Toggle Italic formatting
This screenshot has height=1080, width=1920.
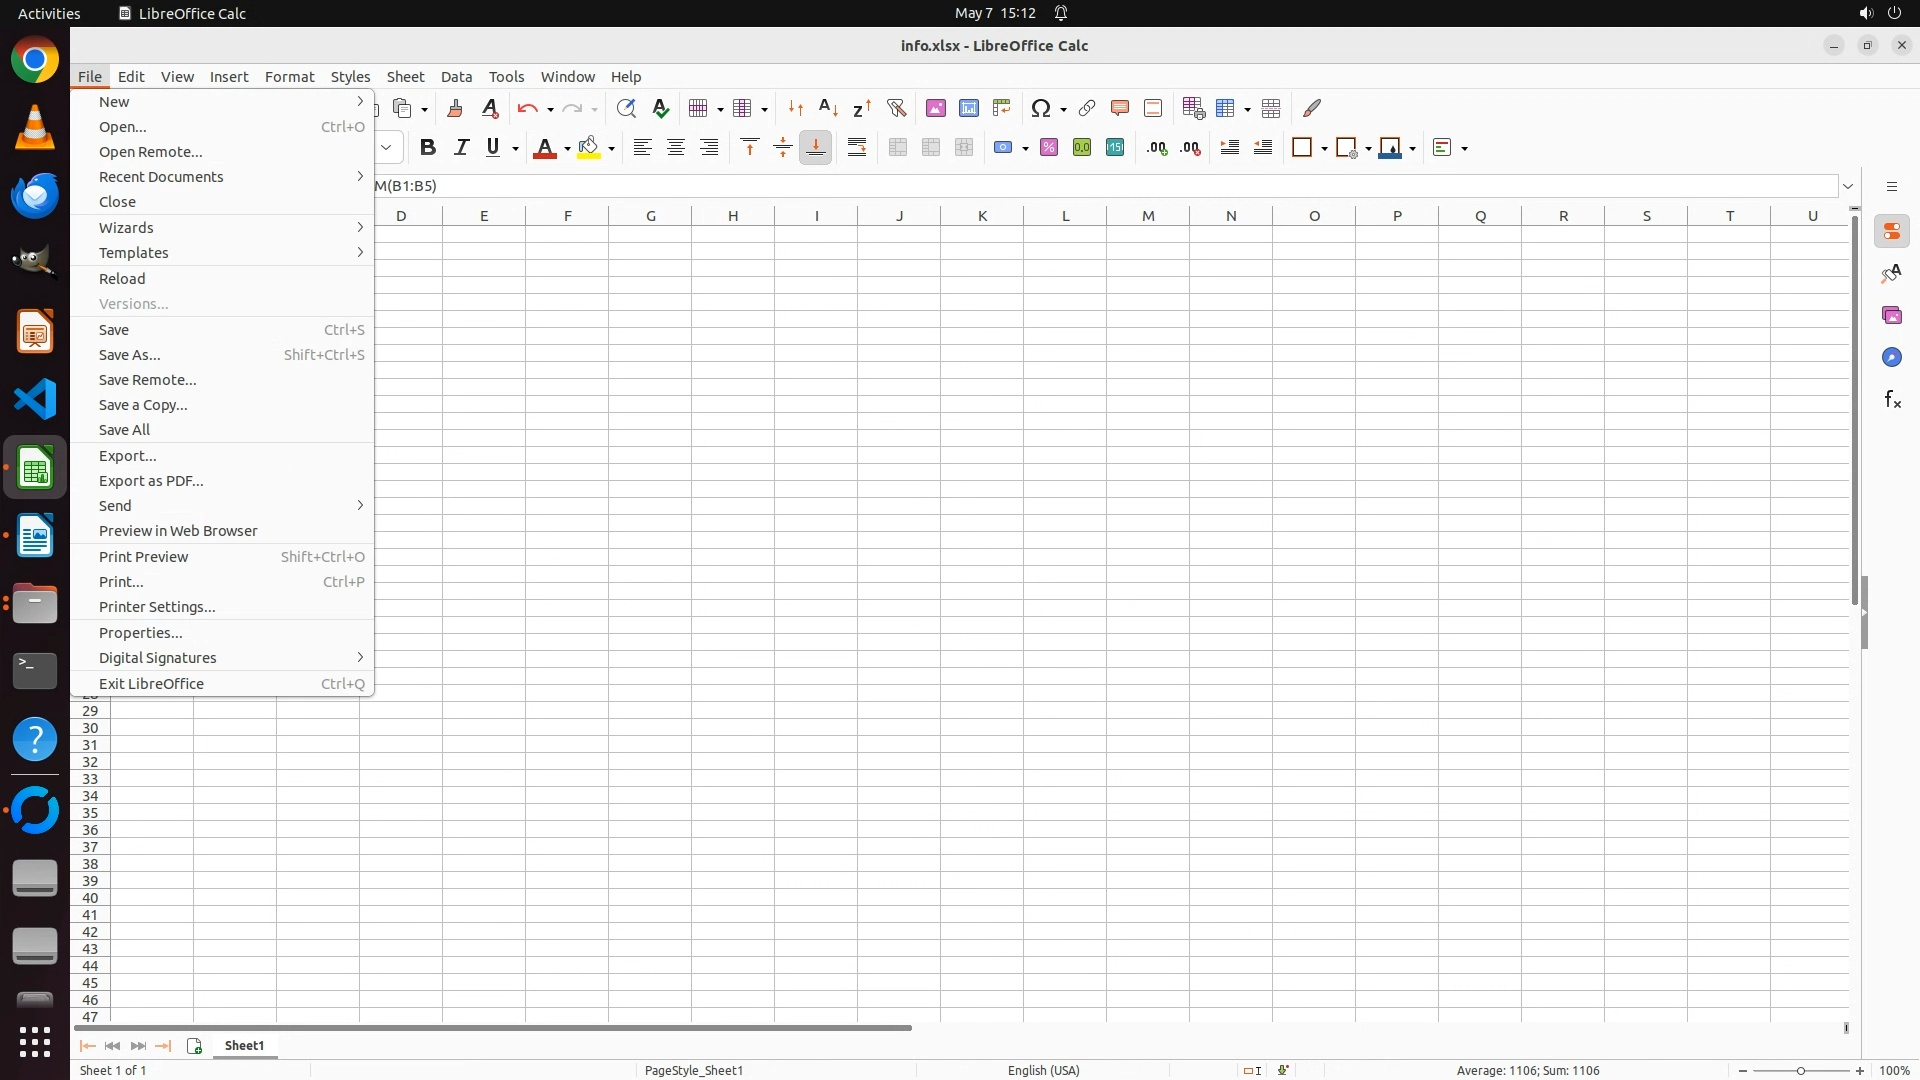461,148
